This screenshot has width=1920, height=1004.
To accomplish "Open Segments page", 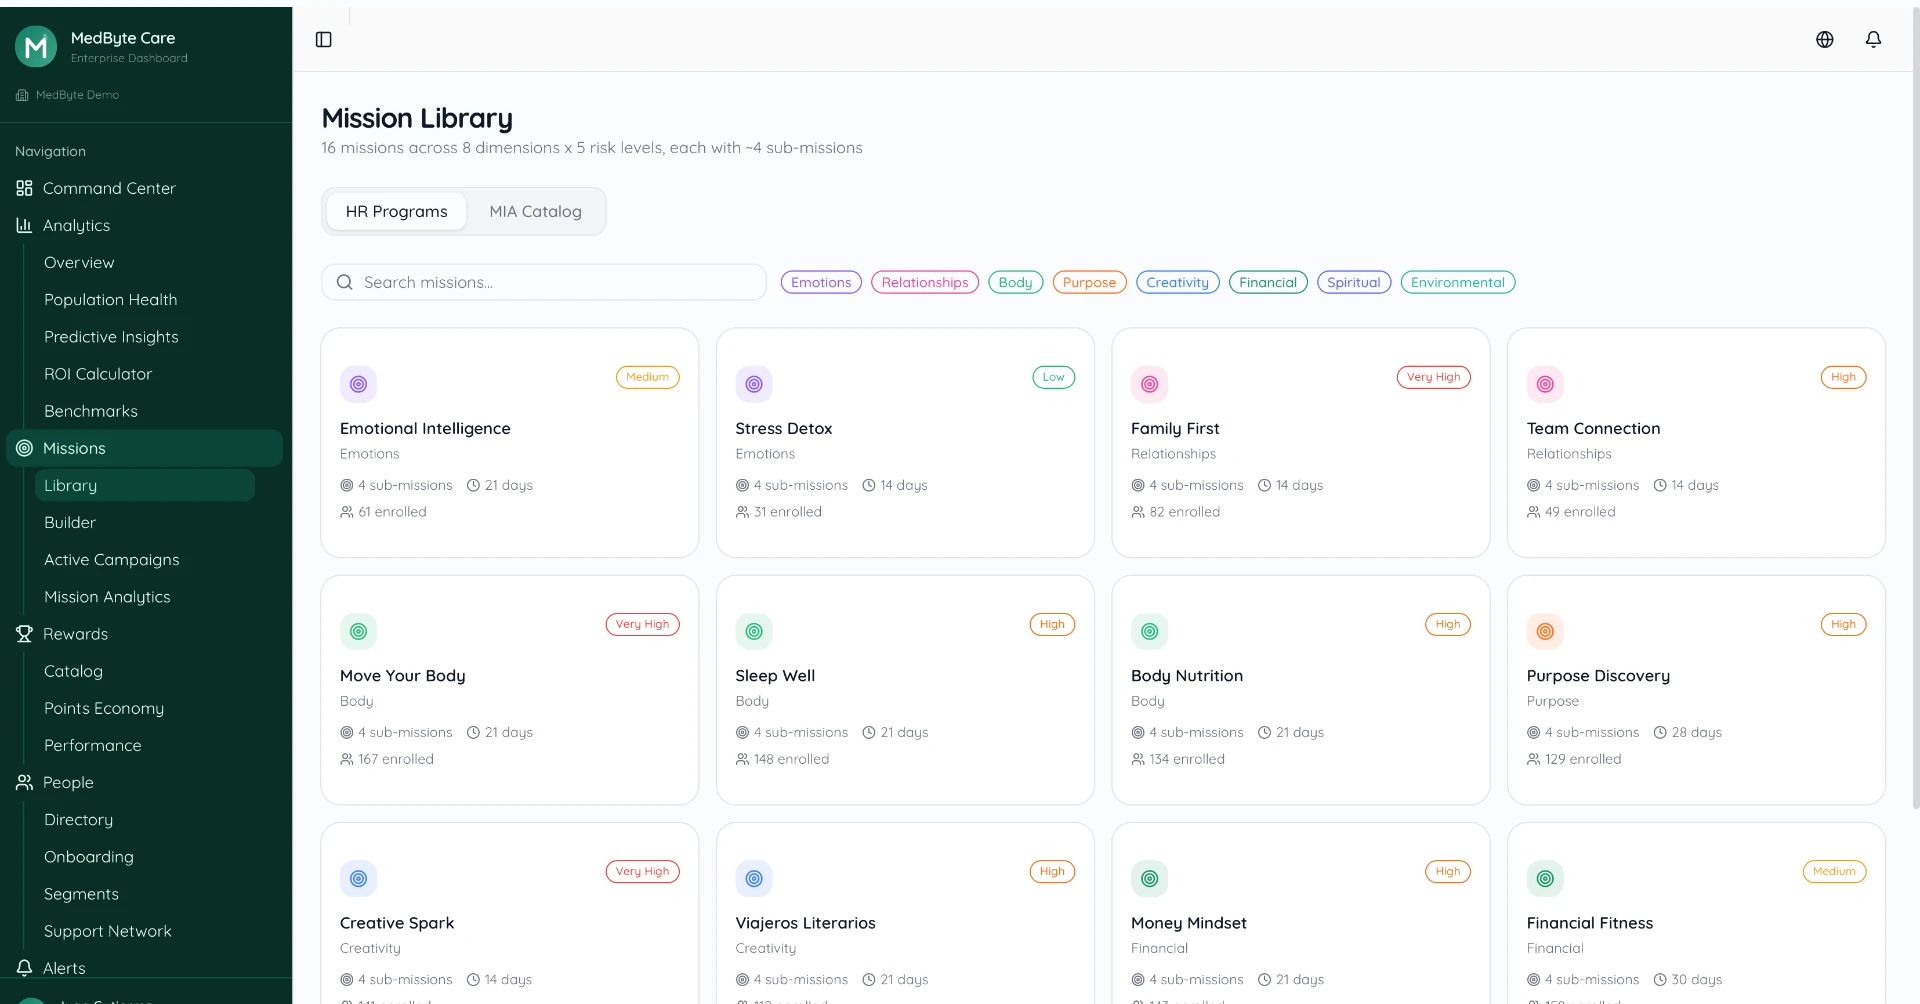I will (x=144, y=894).
